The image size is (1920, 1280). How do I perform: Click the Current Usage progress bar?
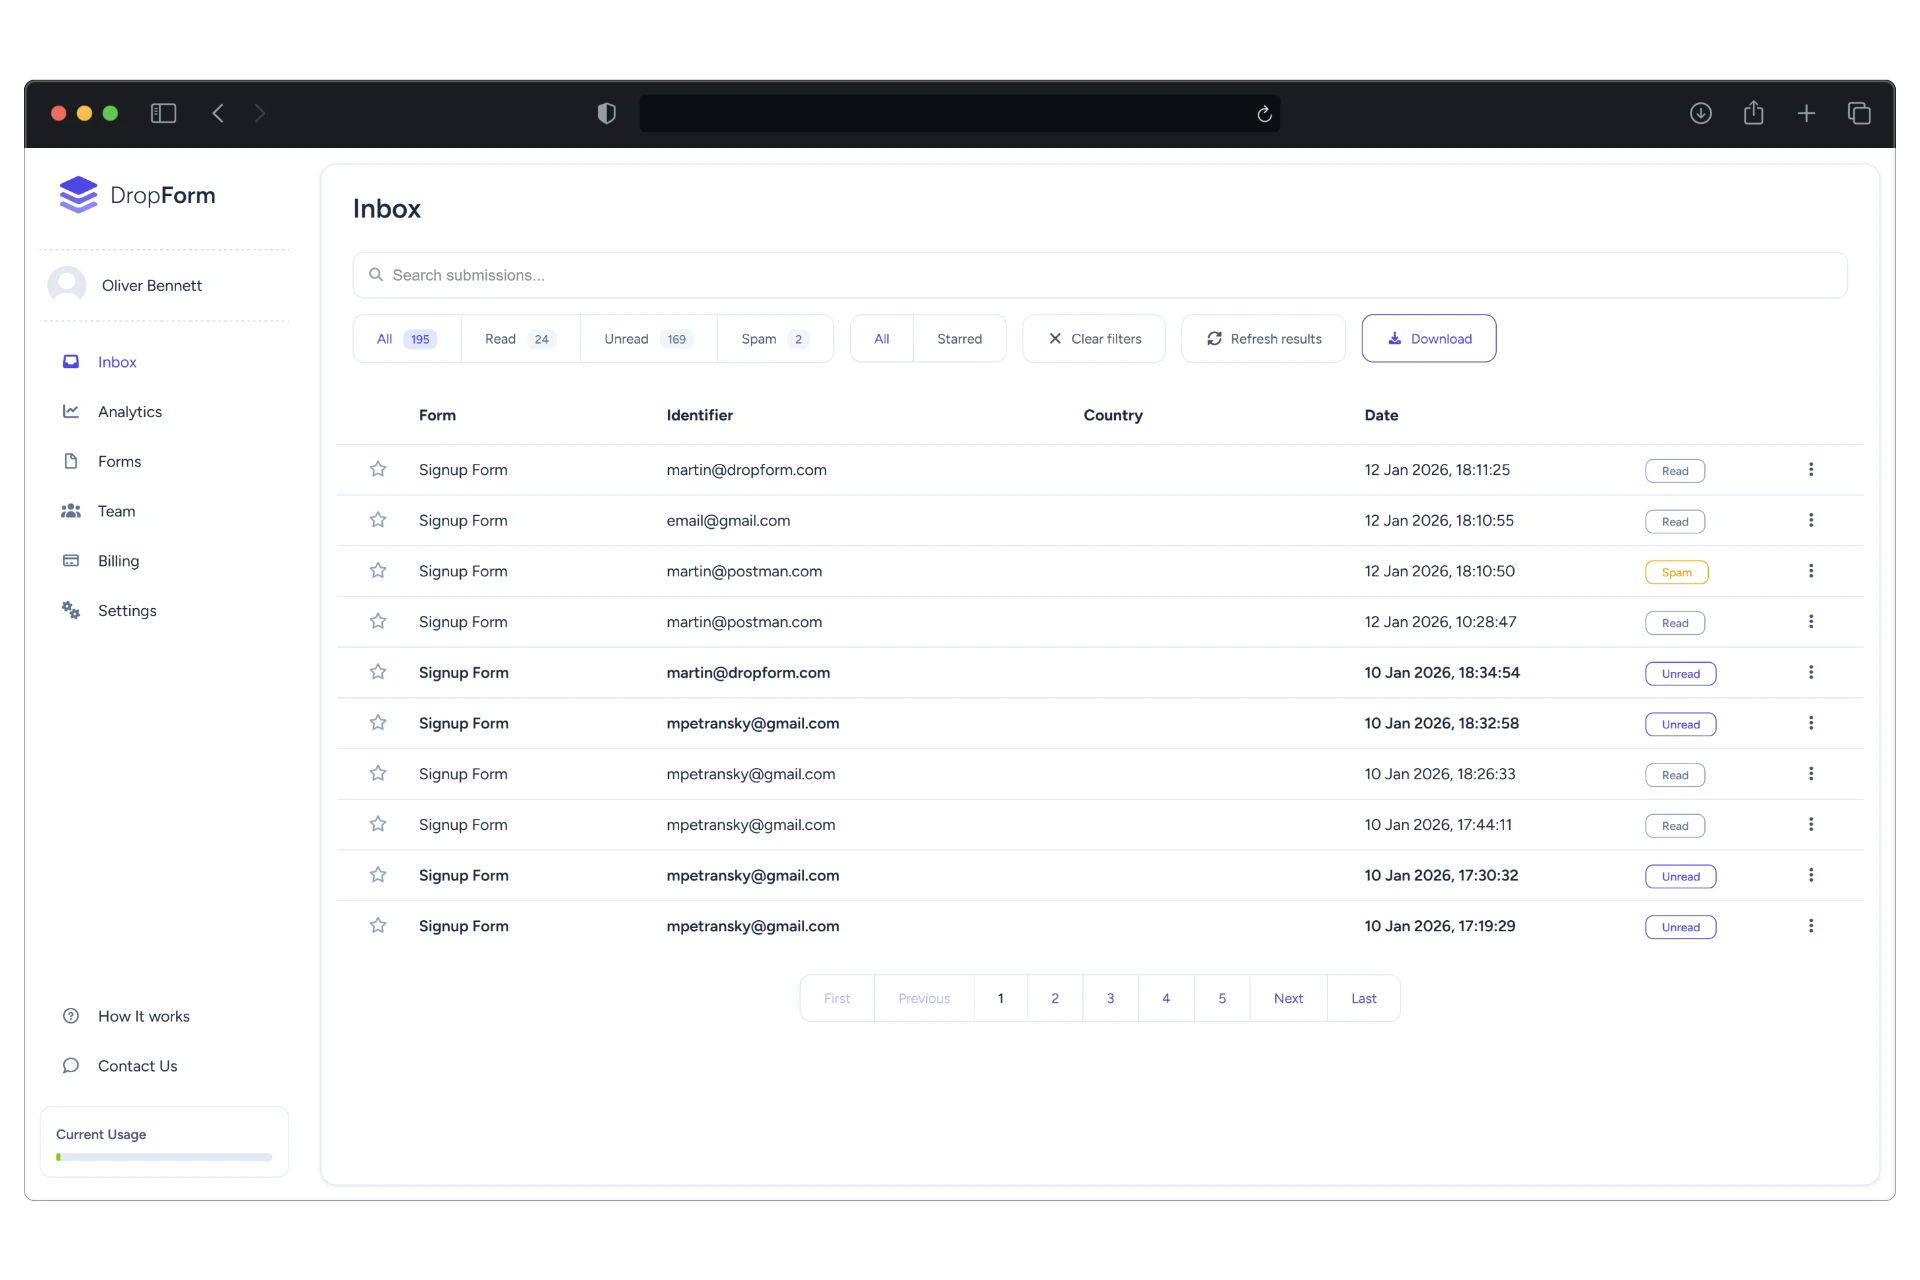(x=163, y=1156)
